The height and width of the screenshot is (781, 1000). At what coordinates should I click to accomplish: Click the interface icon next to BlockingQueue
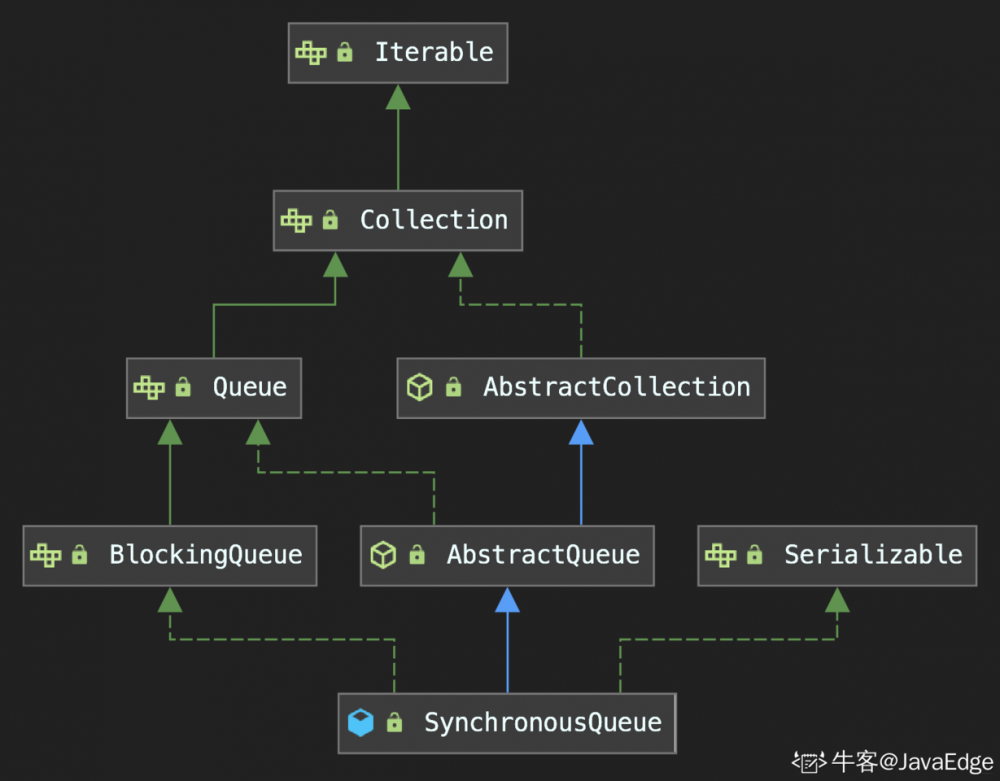pos(46,555)
